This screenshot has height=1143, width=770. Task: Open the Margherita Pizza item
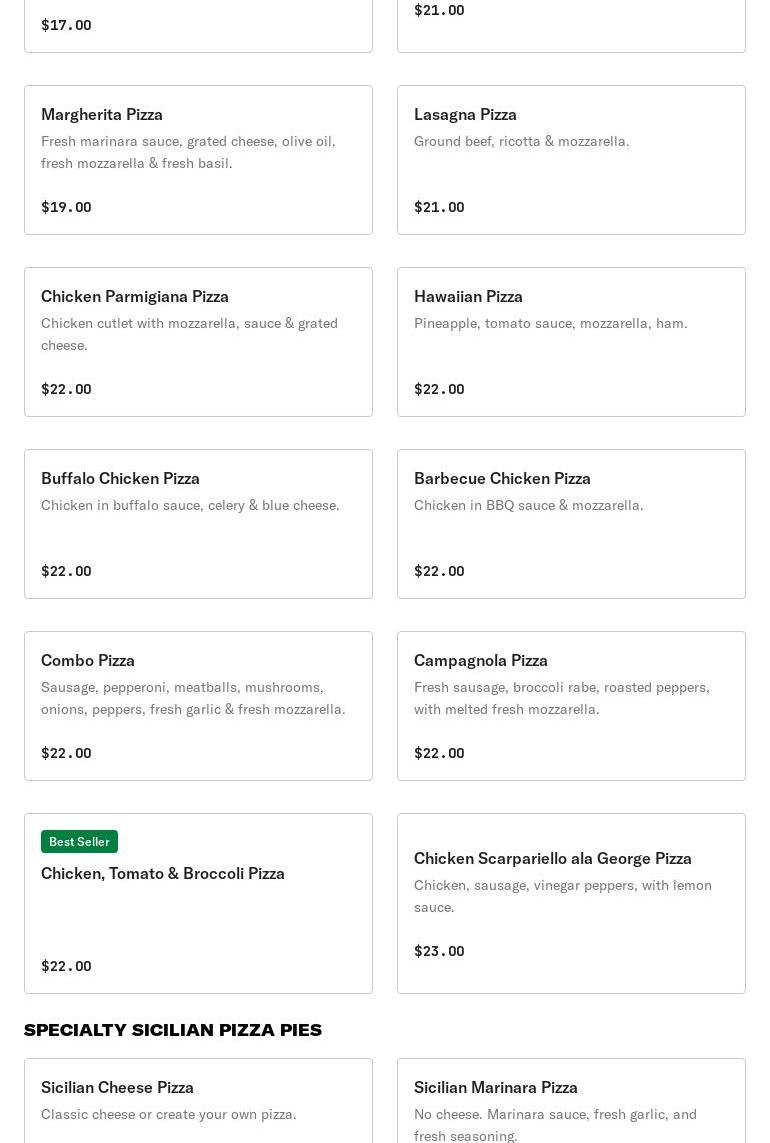pos(198,159)
